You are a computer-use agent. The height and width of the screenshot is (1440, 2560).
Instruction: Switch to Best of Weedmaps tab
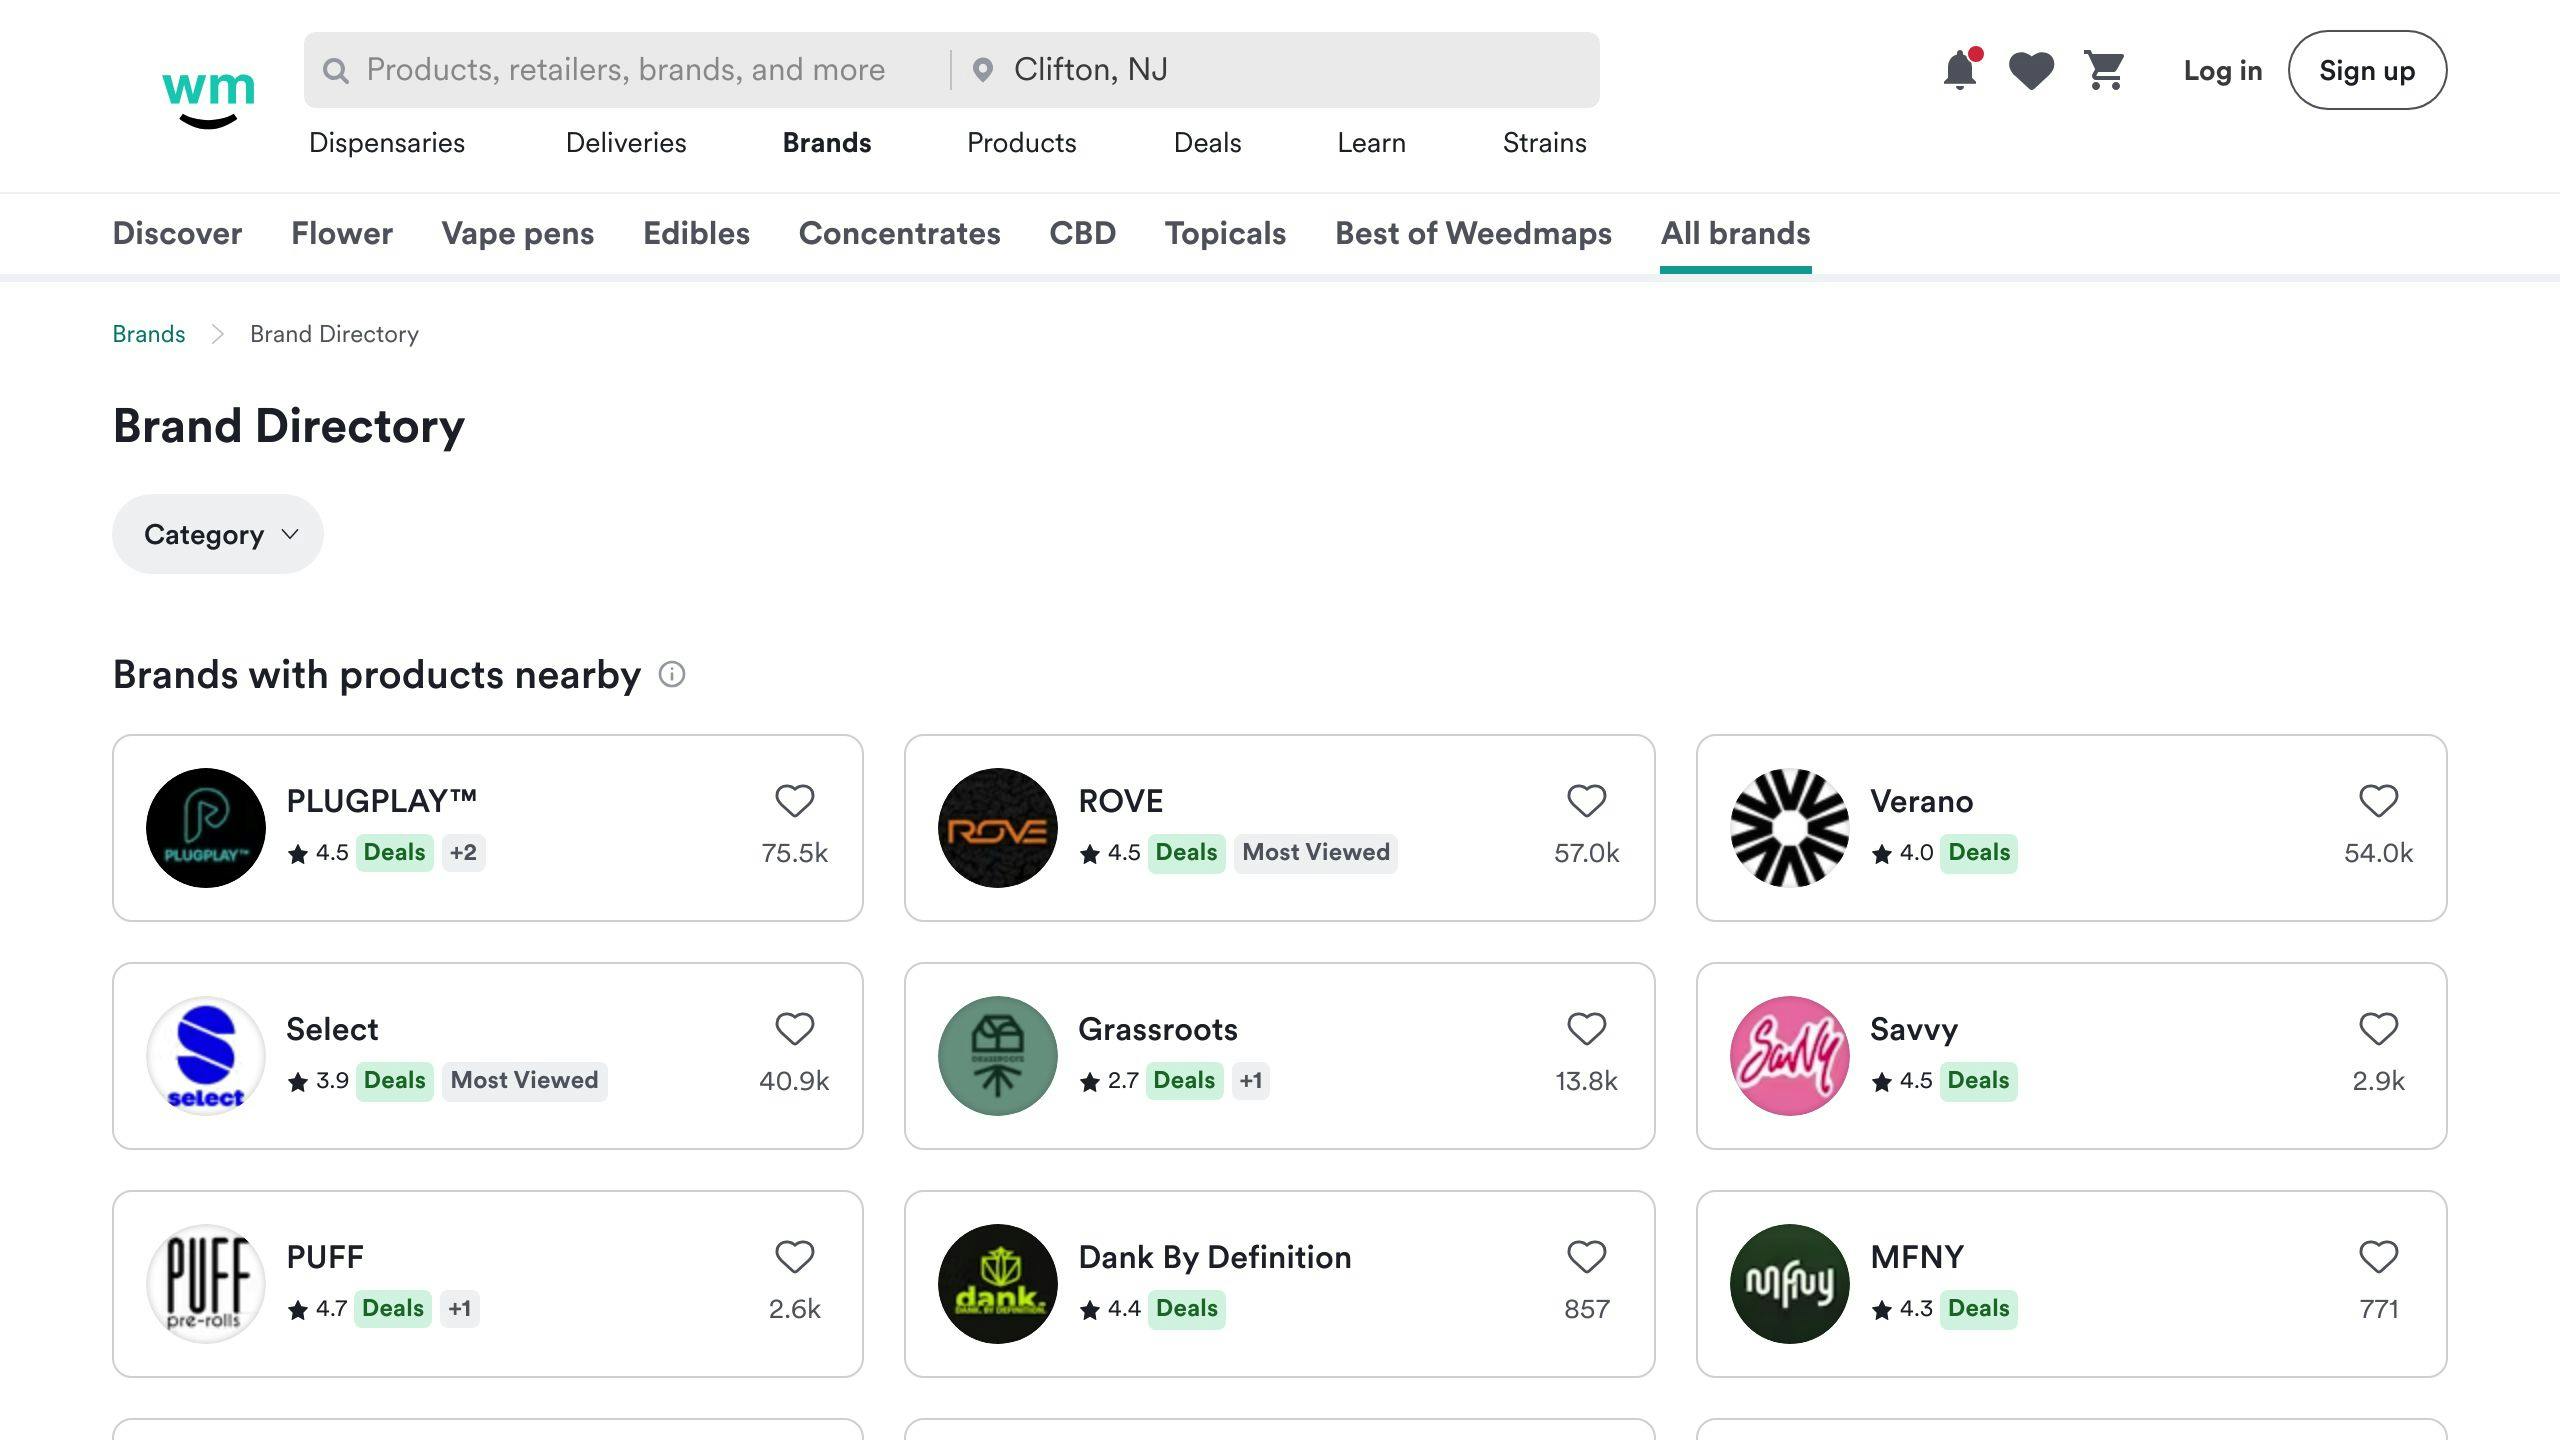(x=1473, y=233)
